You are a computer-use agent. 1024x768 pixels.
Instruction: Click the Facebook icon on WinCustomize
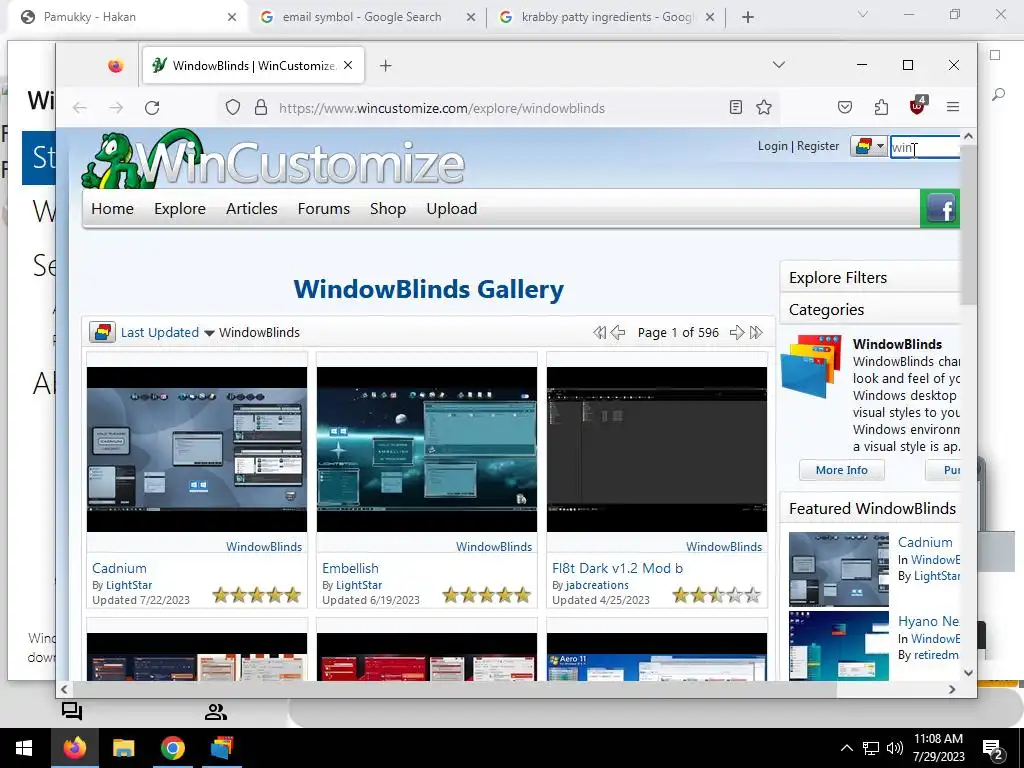pyautogui.click(x=940, y=209)
